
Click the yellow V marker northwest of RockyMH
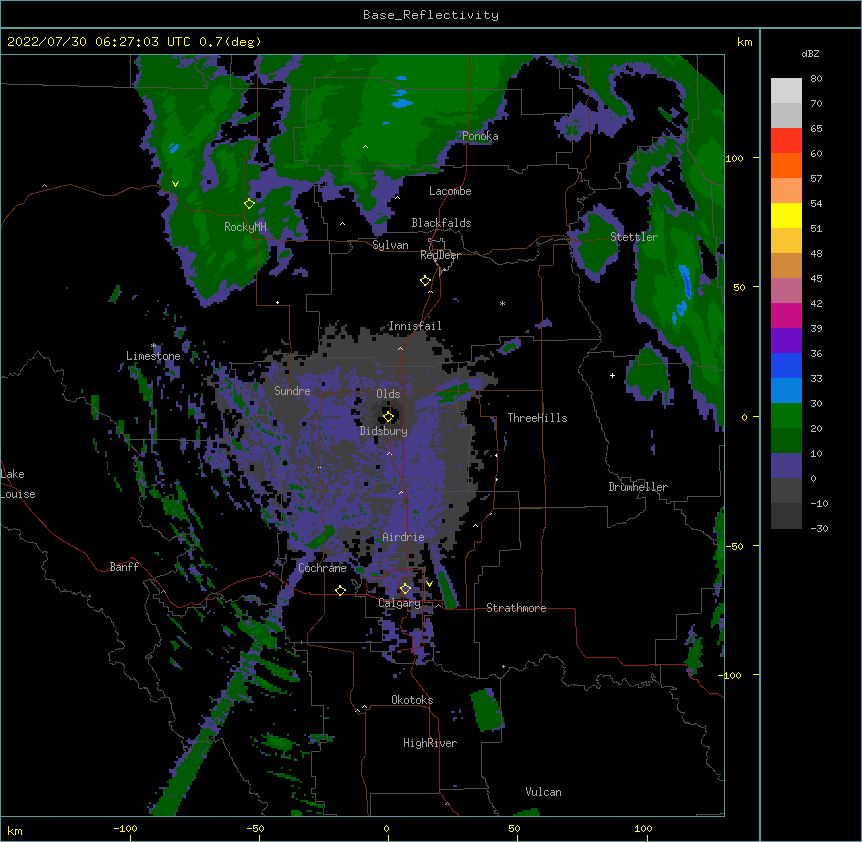175,184
